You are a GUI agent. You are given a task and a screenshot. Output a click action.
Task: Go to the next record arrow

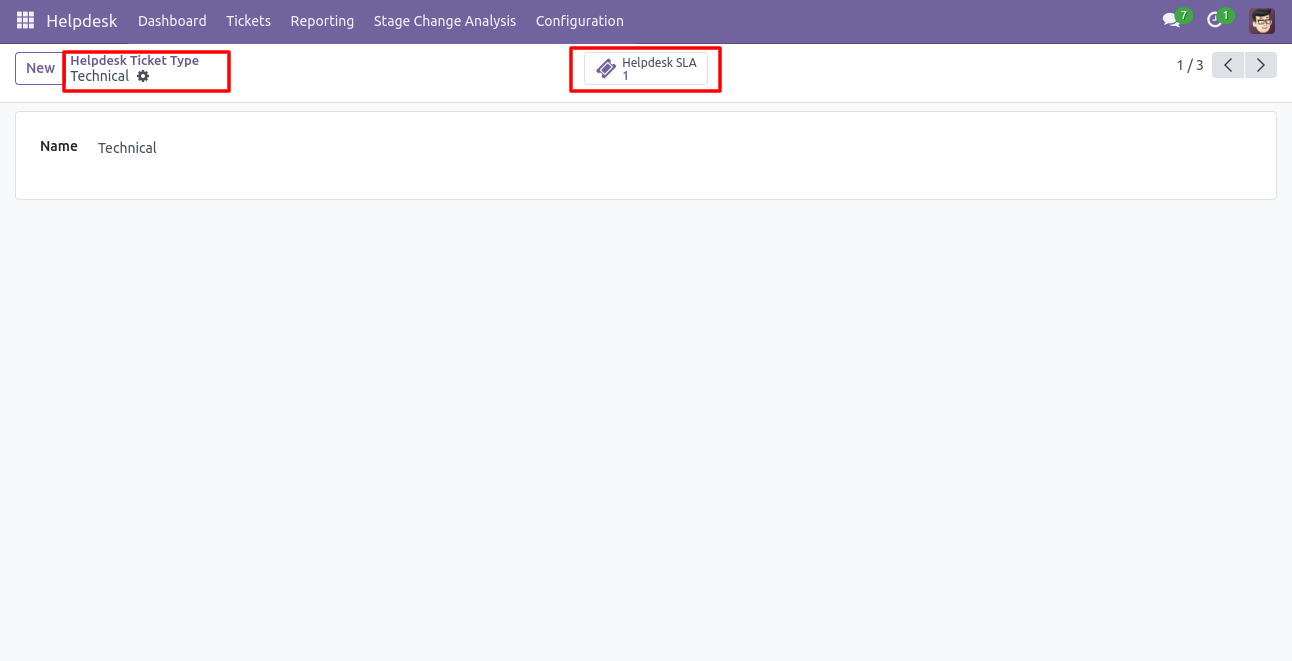tap(1261, 66)
